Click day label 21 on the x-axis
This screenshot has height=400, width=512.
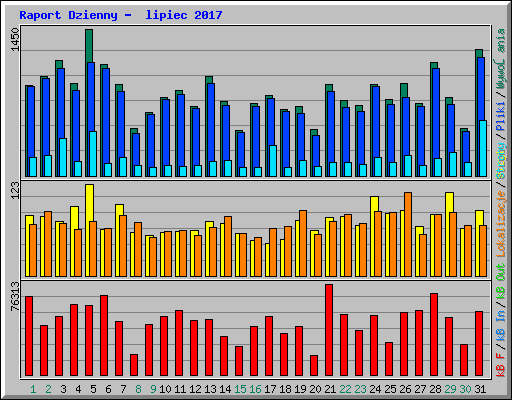pyautogui.click(x=330, y=389)
